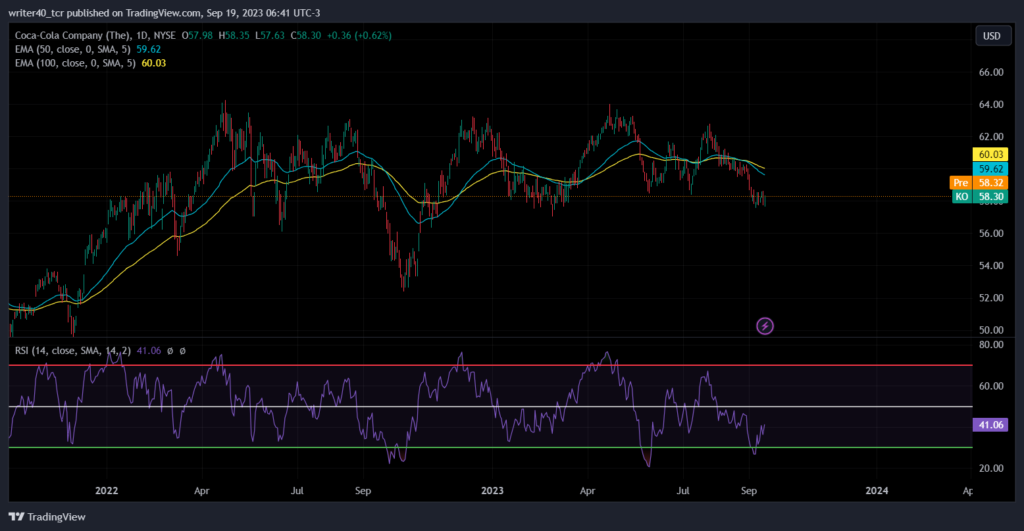
Task: Click the orange Pre 58.32 price label
Action: point(979,183)
